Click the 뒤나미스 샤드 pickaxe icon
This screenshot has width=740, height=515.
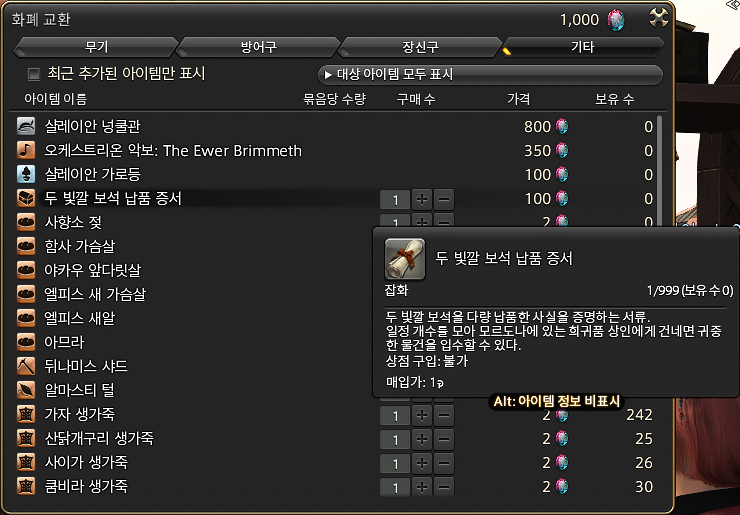(26, 366)
